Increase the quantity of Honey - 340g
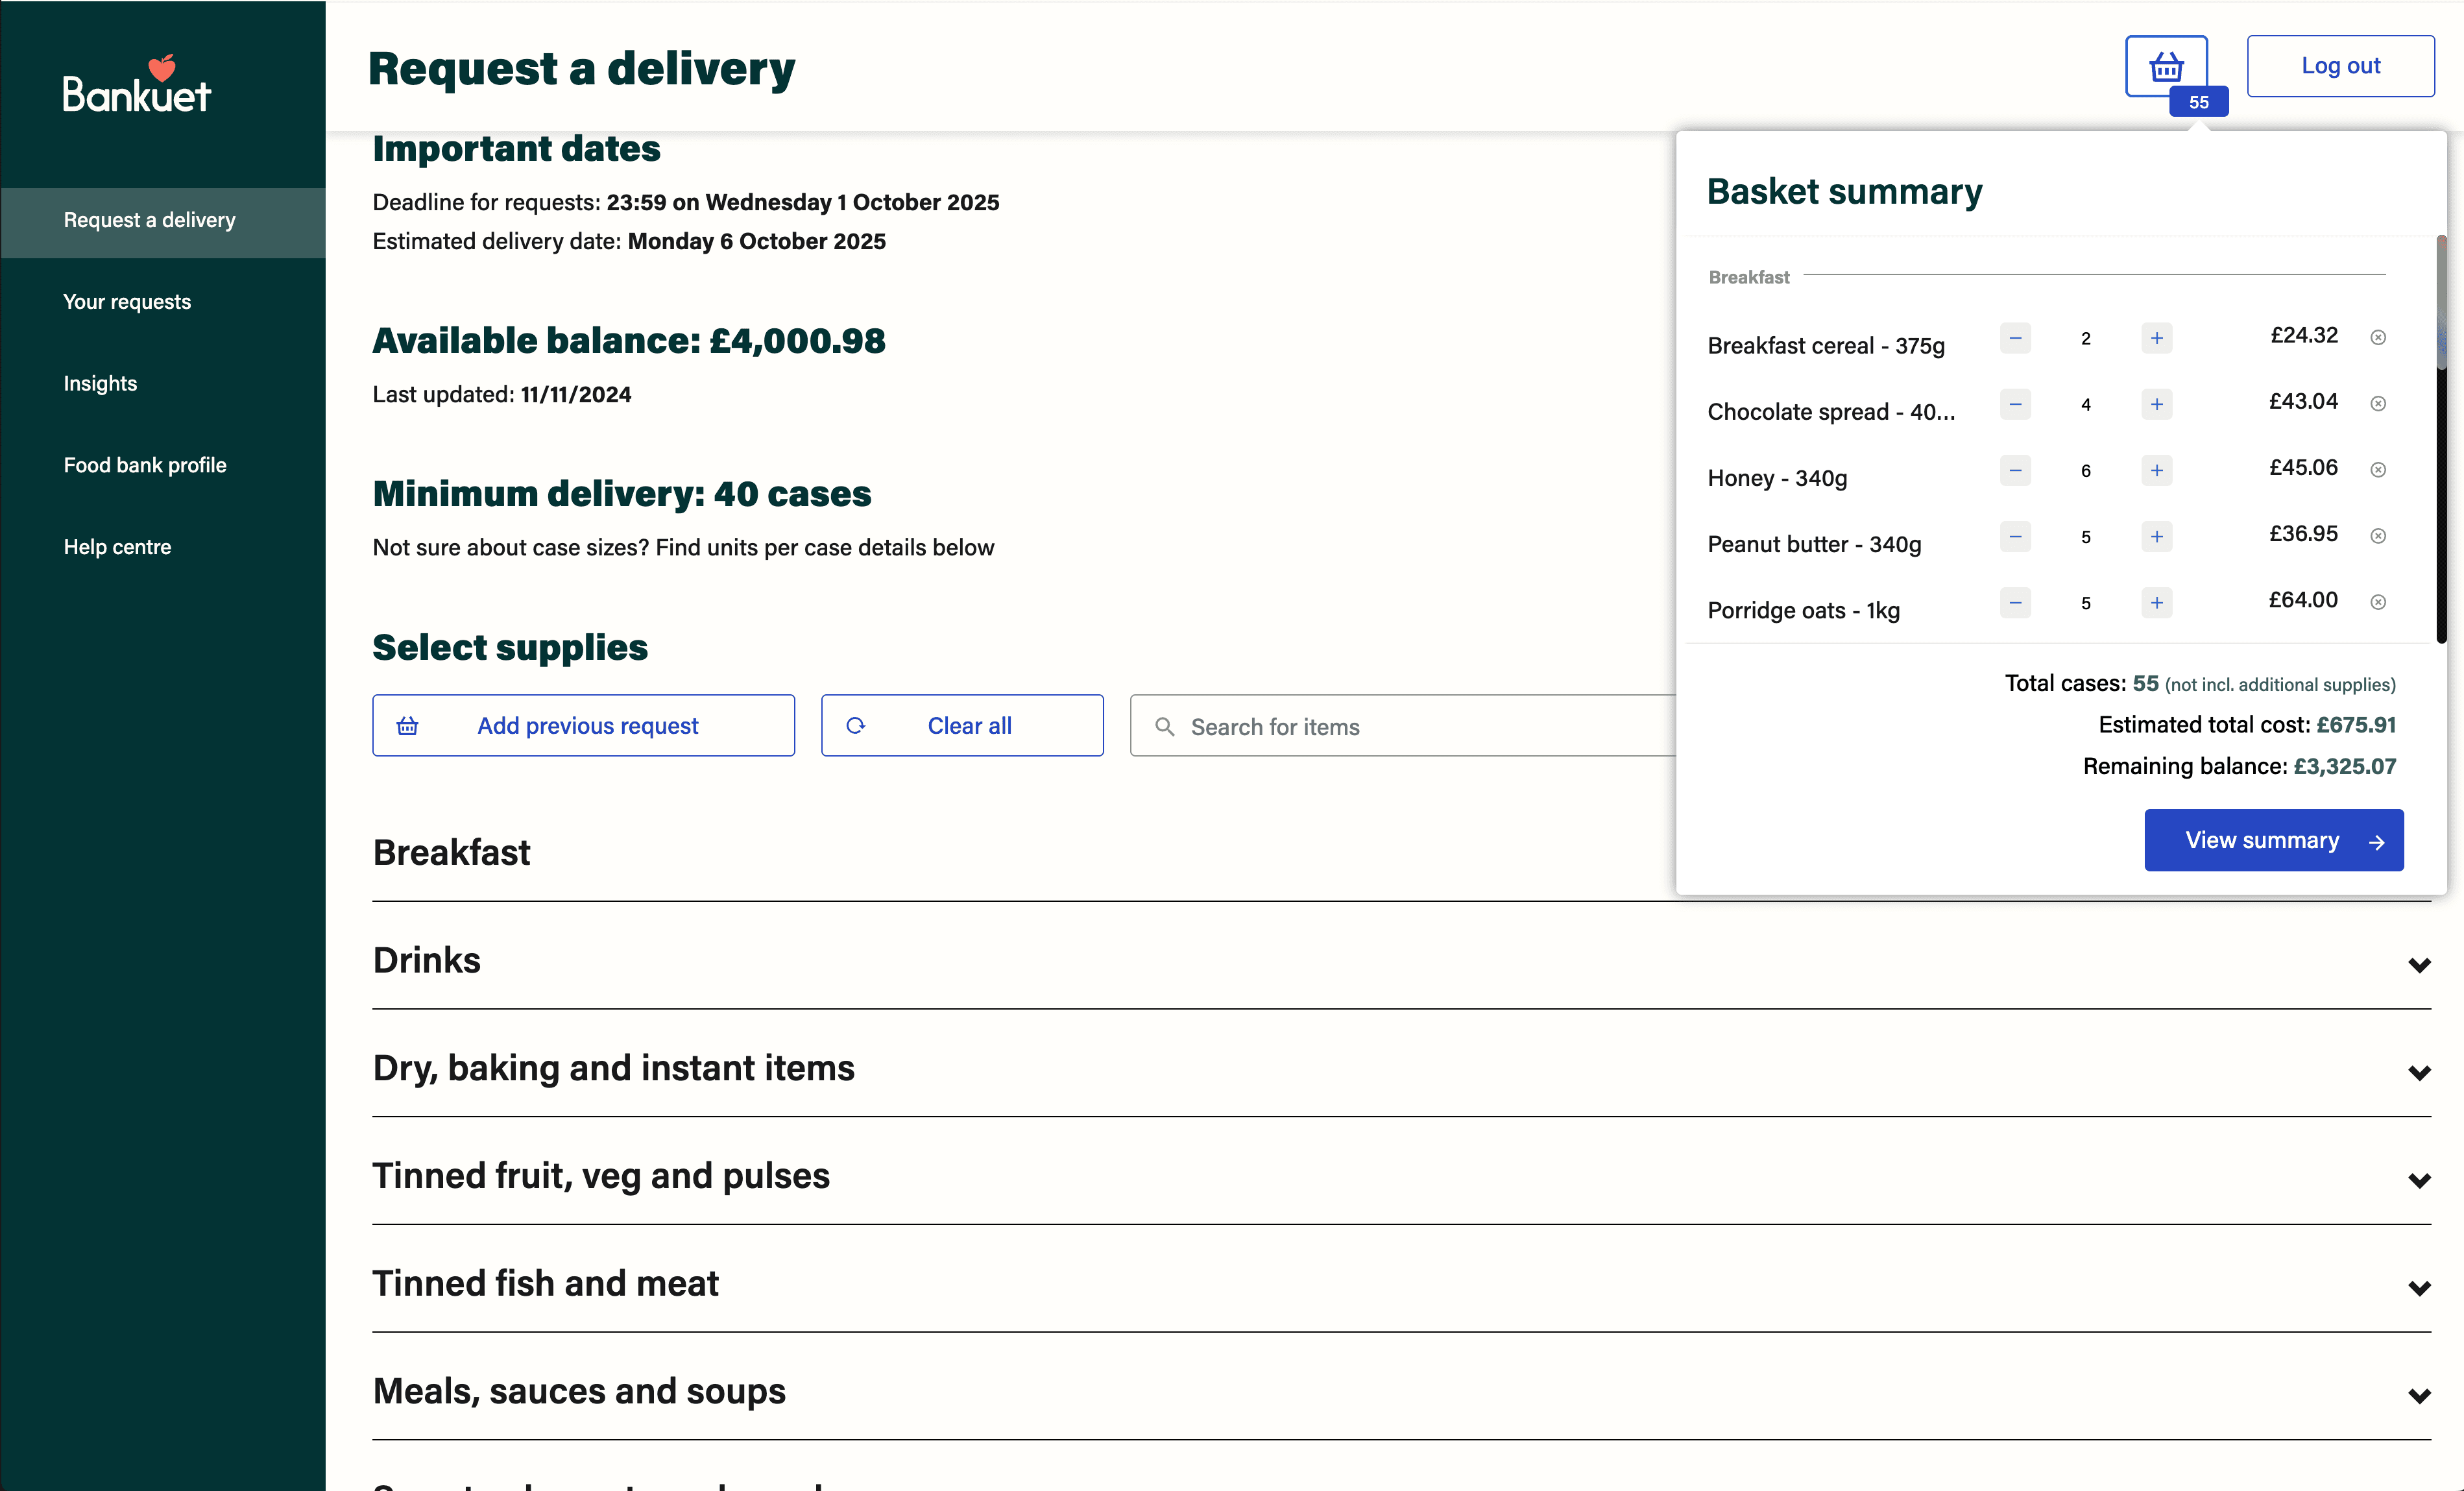Screen dimensions: 2464x1491 click(2157, 470)
